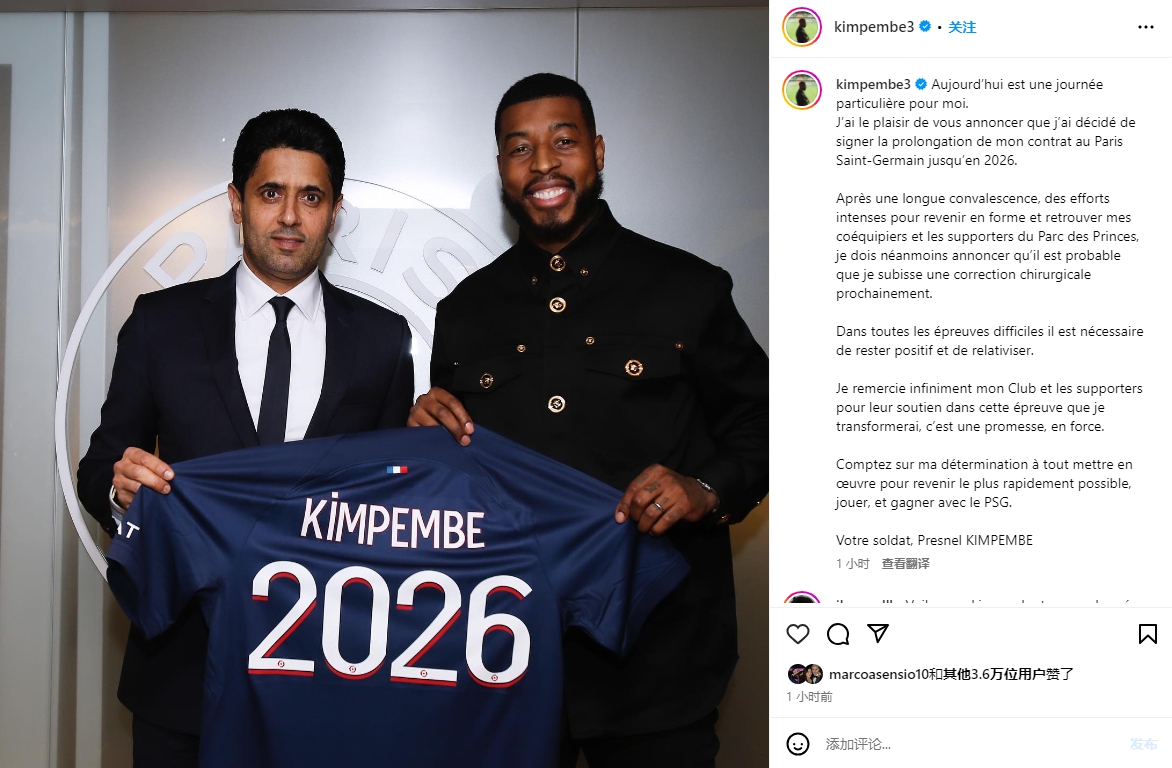Click the verified badge beside the header kimpembe3
Screen dimensions: 1172x768
(x=925, y=27)
